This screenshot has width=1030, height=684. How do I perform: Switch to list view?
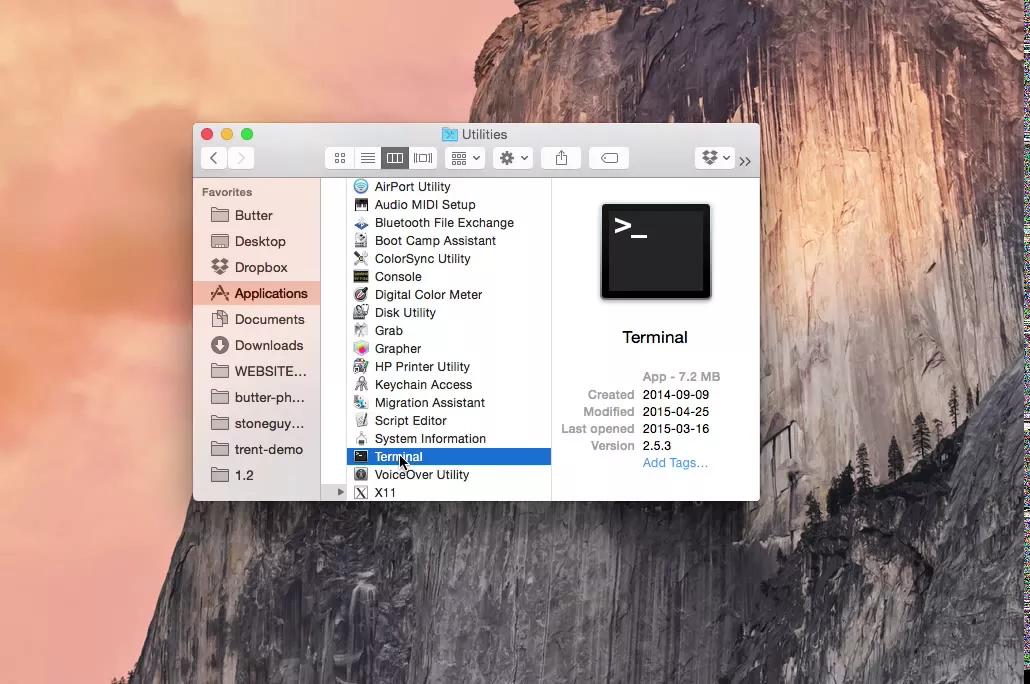tap(368, 158)
